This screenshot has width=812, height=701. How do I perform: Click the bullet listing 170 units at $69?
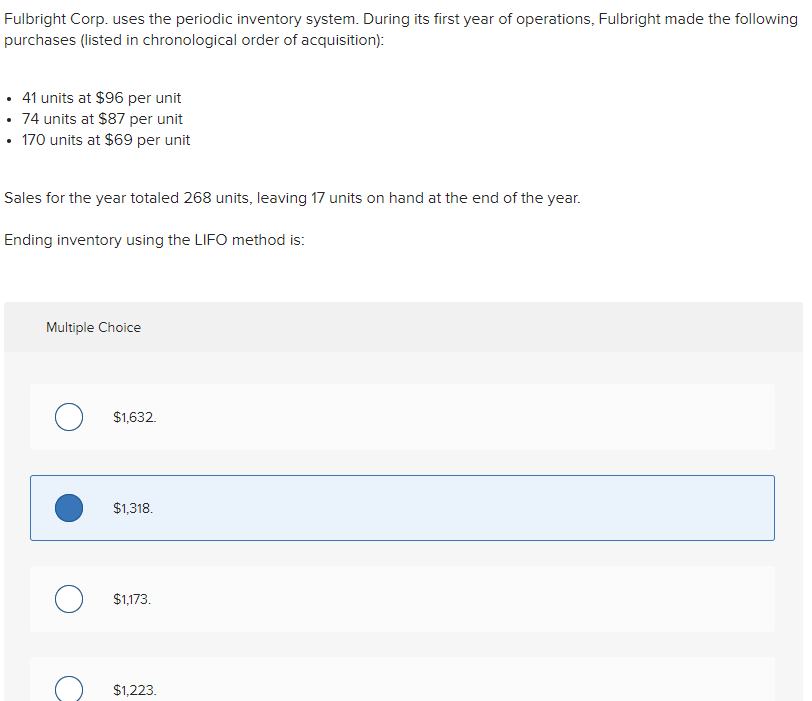click(x=106, y=140)
